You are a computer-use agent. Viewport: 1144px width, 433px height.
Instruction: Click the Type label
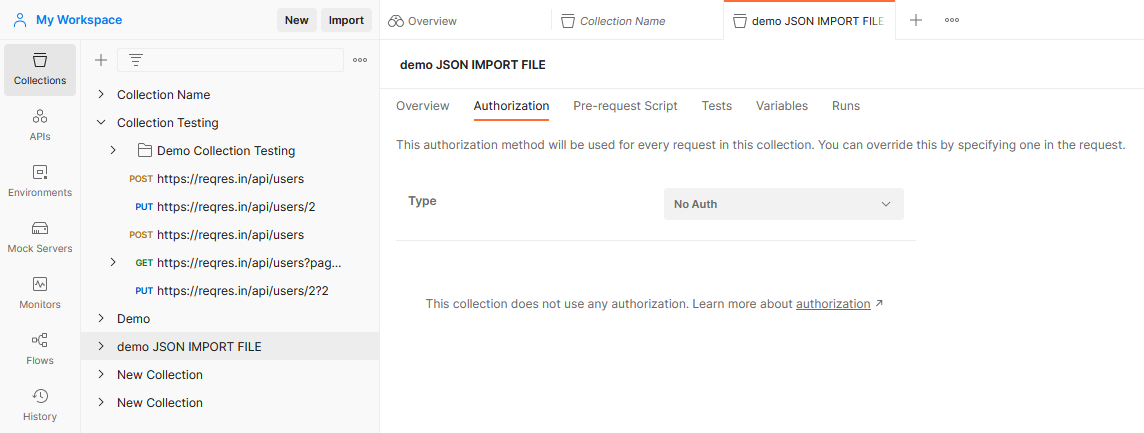click(x=422, y=200)
